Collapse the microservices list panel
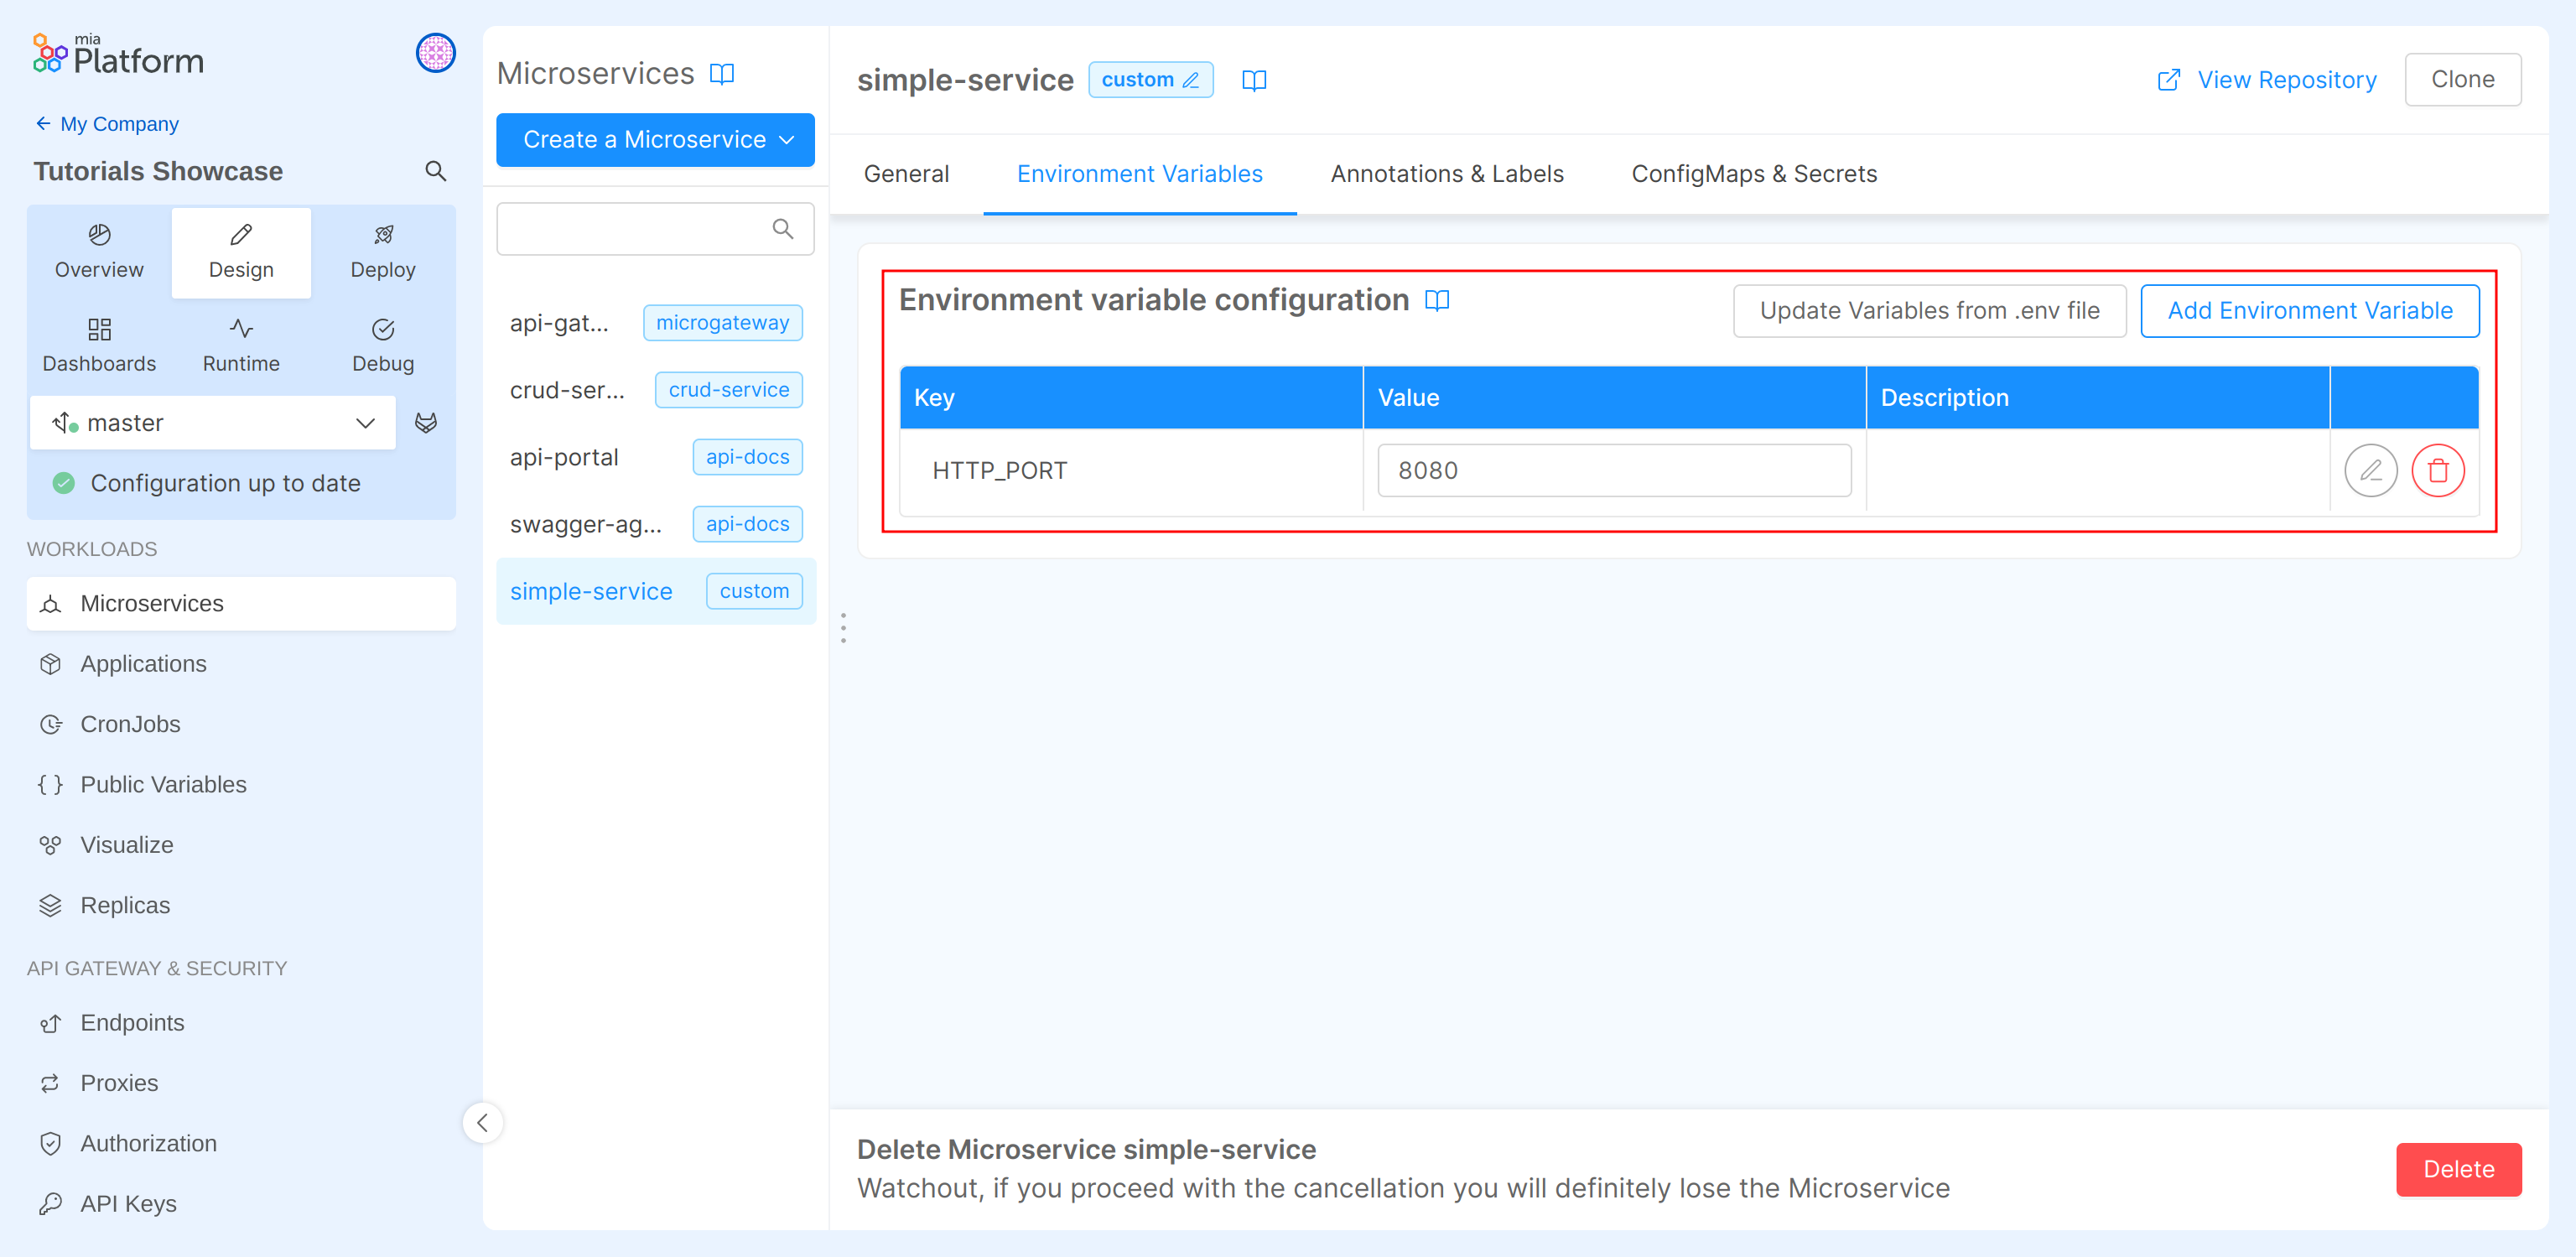This screenshot has width=2576, height=1257. click(483, 1122)
